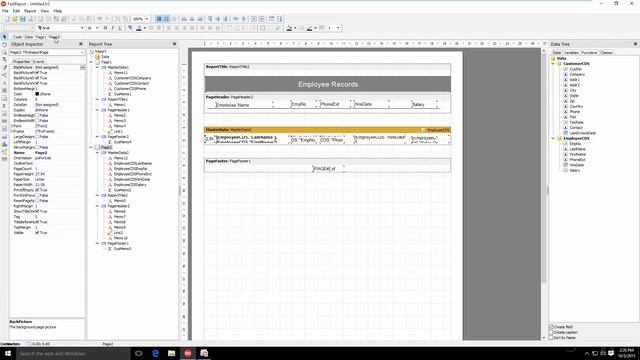Click the fill color bucket icon
Image resolution: width=640 pixels, height=360 pixels.
[289, 28]
